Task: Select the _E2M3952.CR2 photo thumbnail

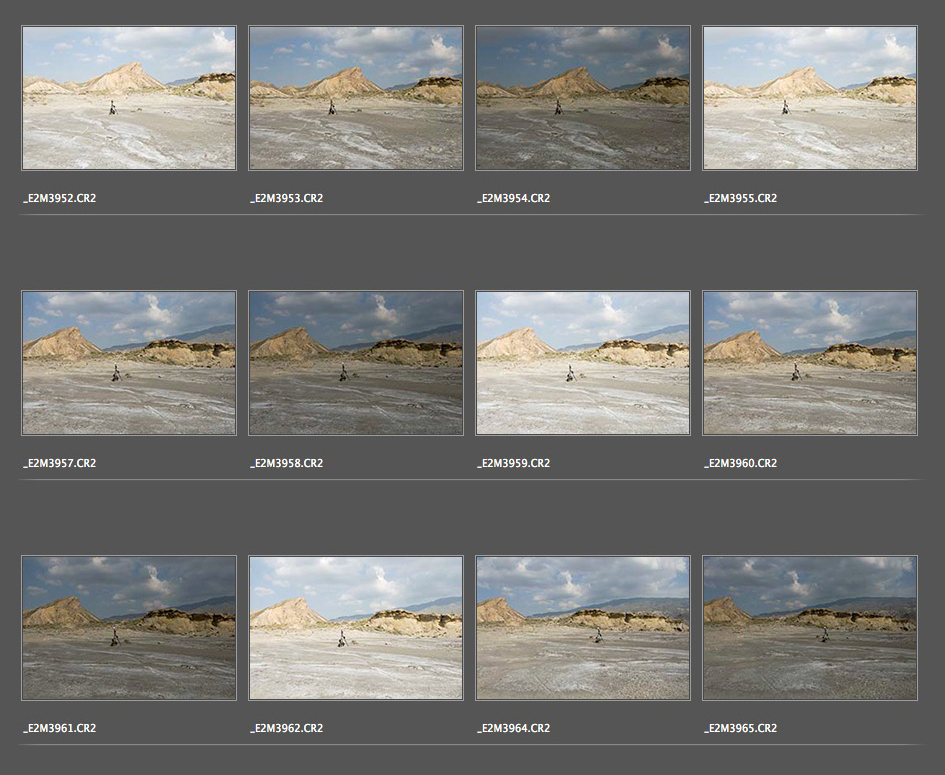Action: (x=129, y=98)
